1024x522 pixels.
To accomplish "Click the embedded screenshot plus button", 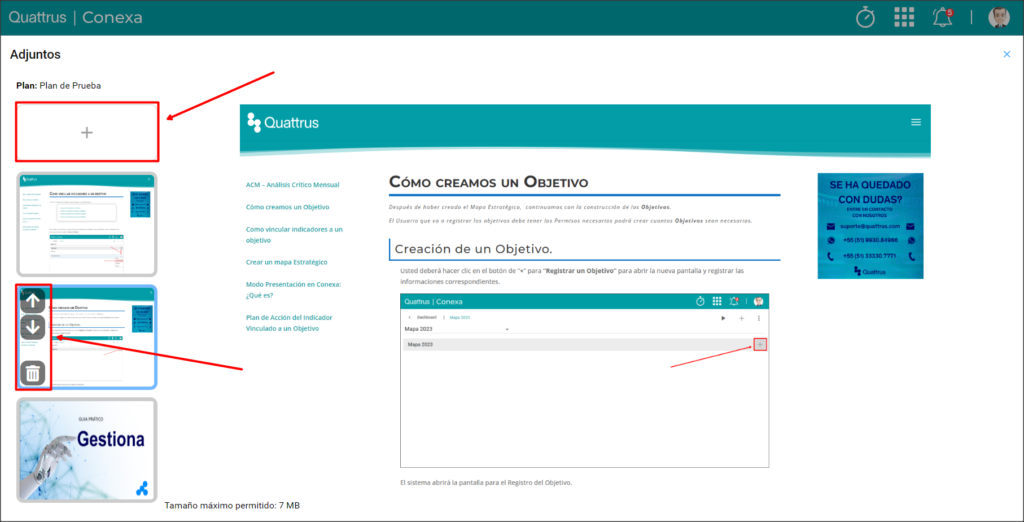I will click(760, 344).
